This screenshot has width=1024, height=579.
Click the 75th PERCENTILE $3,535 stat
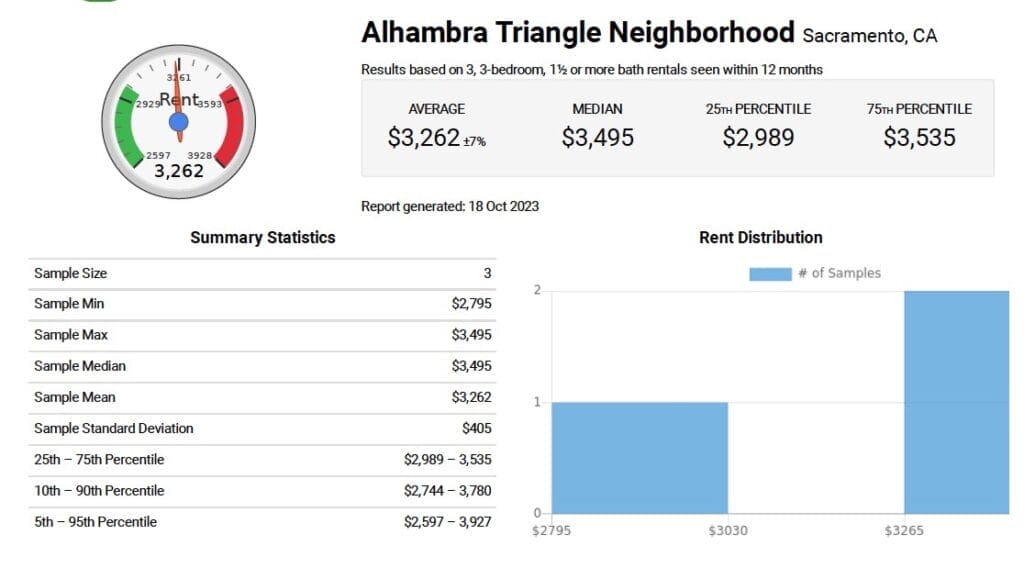[919, 126]
